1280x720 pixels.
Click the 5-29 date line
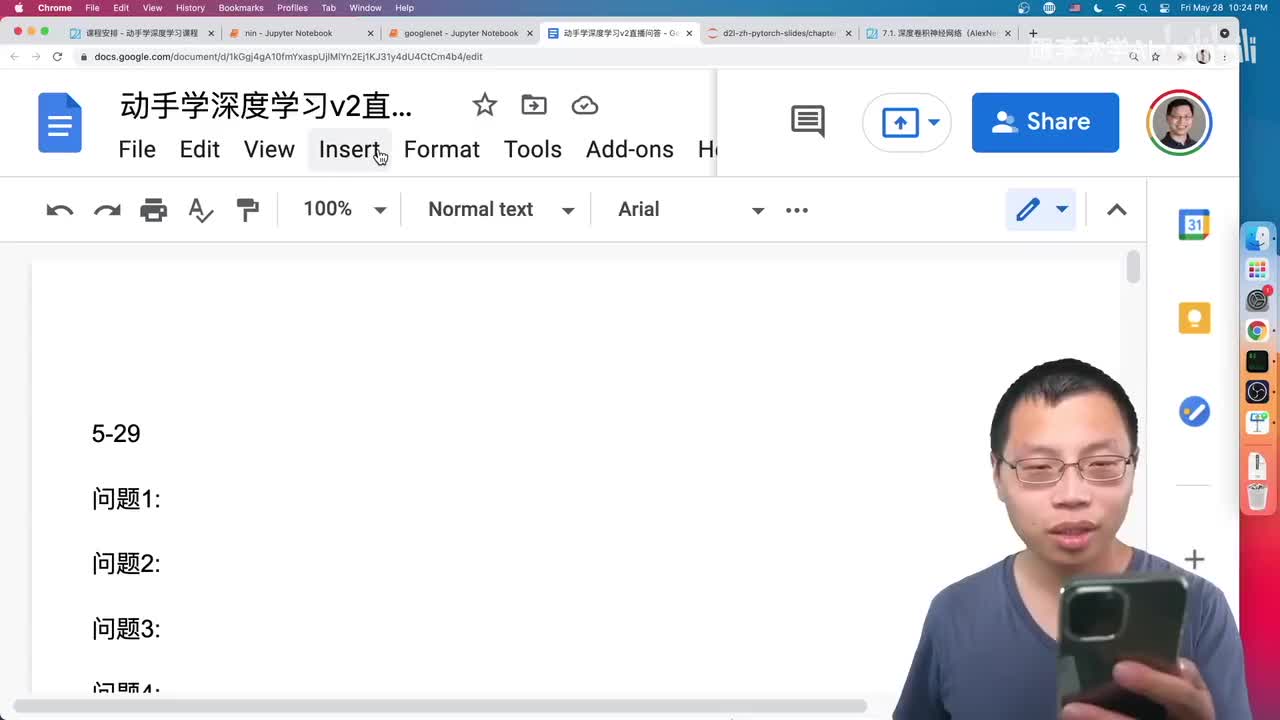pyautogui.click(x=116, y=434)
